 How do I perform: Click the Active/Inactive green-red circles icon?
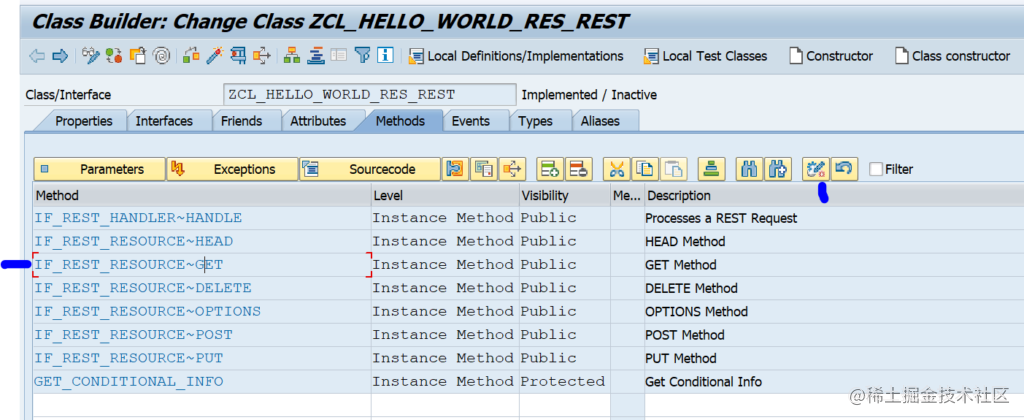(114, 56)
